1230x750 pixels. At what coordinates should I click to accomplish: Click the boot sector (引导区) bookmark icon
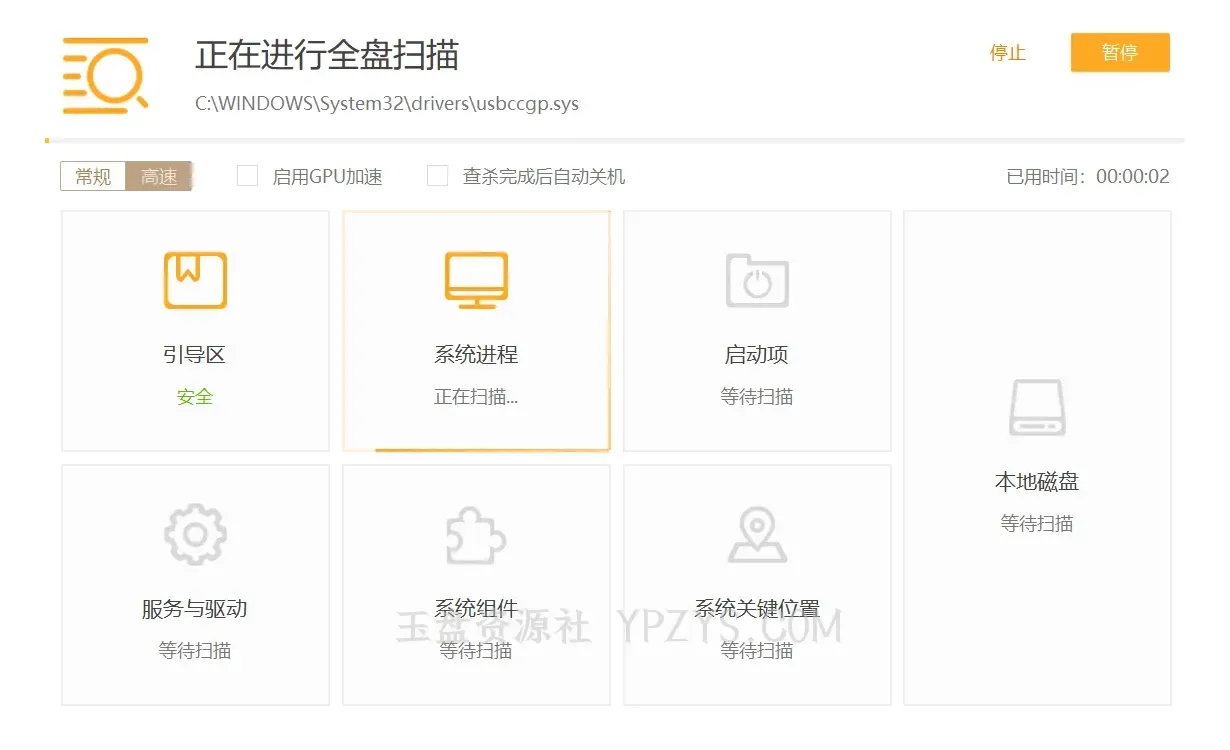coord(195,280)
